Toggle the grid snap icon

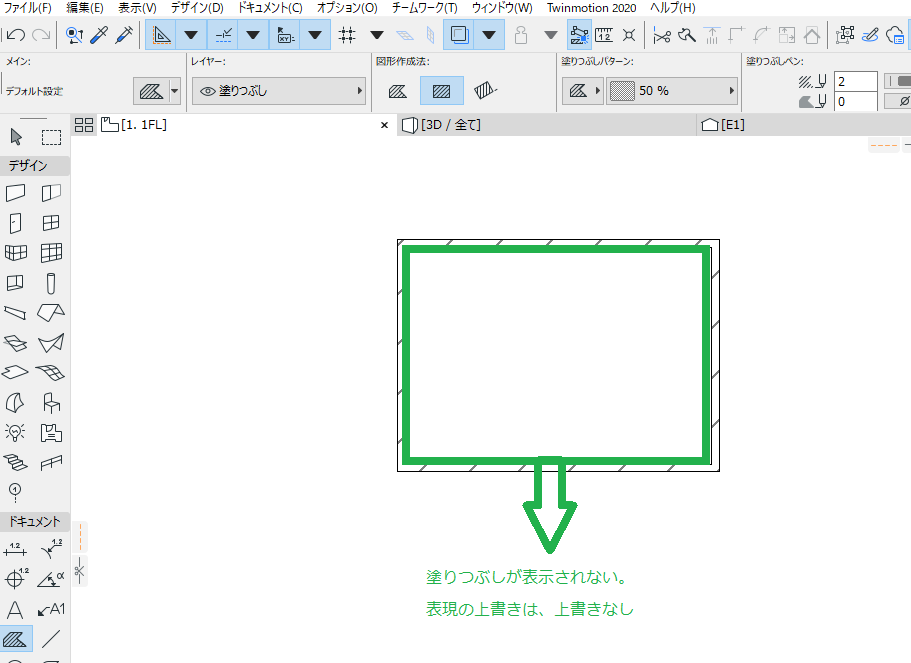pos(347,35)
